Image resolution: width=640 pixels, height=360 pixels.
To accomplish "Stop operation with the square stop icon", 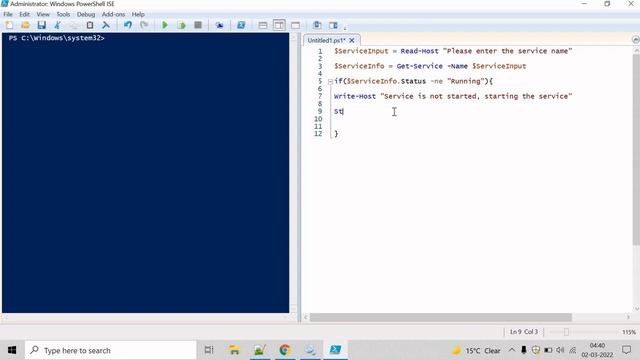I will [x=198, y=25].
